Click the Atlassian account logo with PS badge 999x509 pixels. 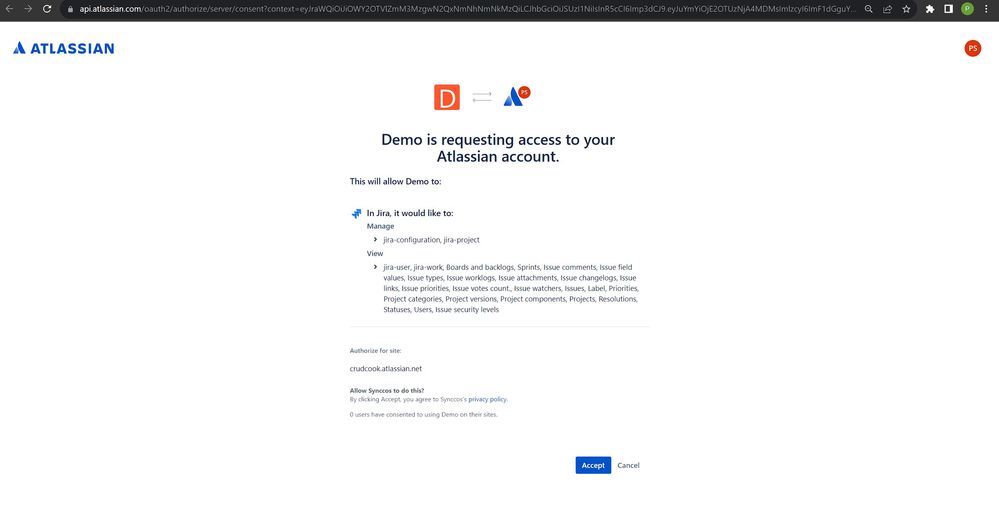click(x=517, y=96)
